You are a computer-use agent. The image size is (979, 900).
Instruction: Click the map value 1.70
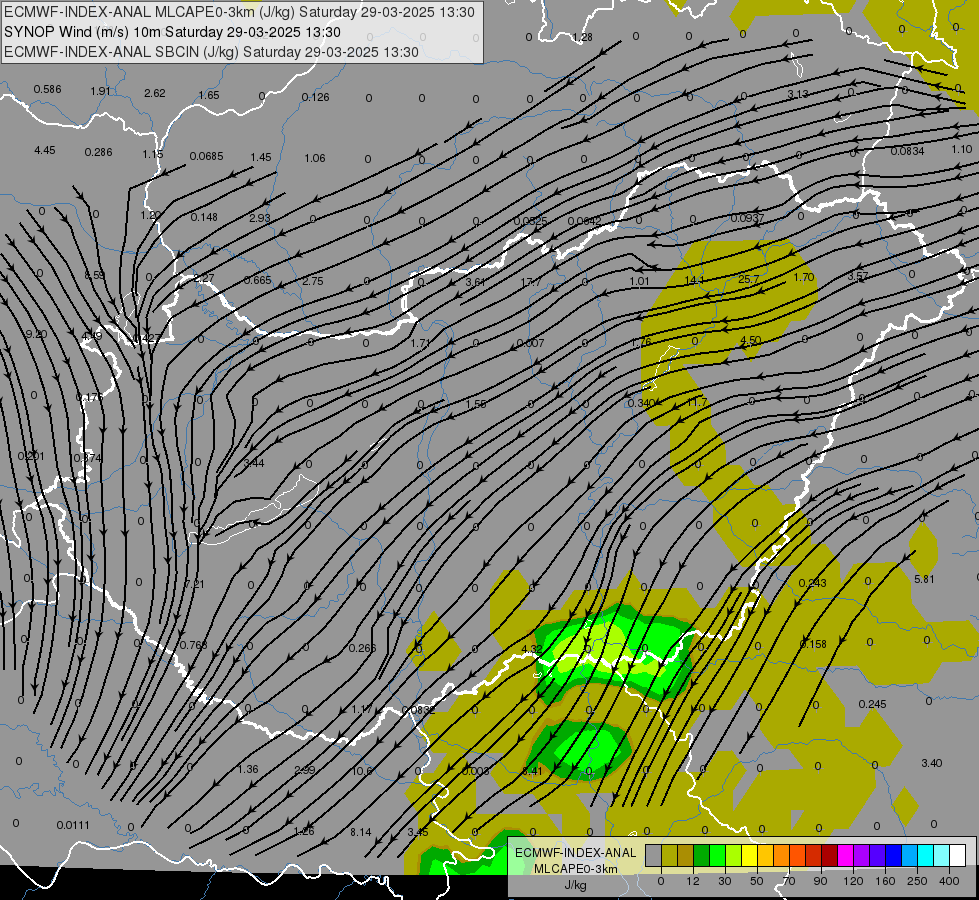[804, 277]
